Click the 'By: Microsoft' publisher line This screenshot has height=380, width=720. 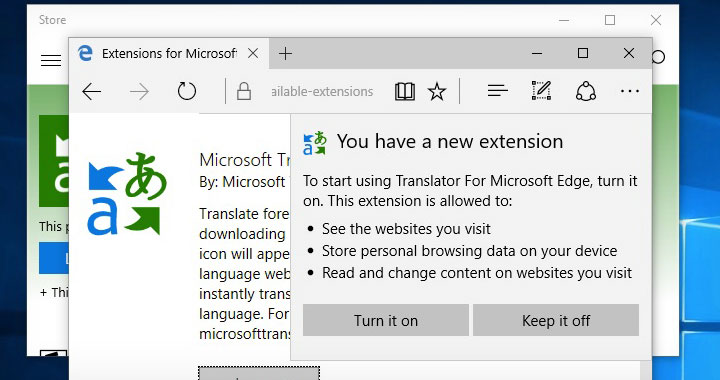[x=243, y=182]
